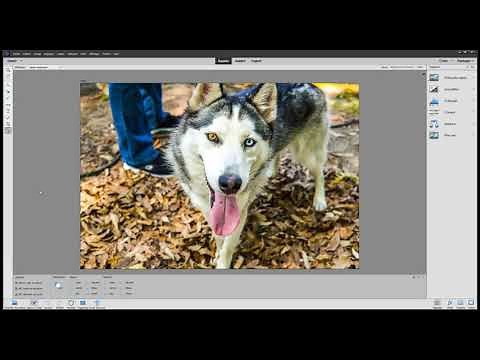Open the Enhance menu

tap(49, 54)
